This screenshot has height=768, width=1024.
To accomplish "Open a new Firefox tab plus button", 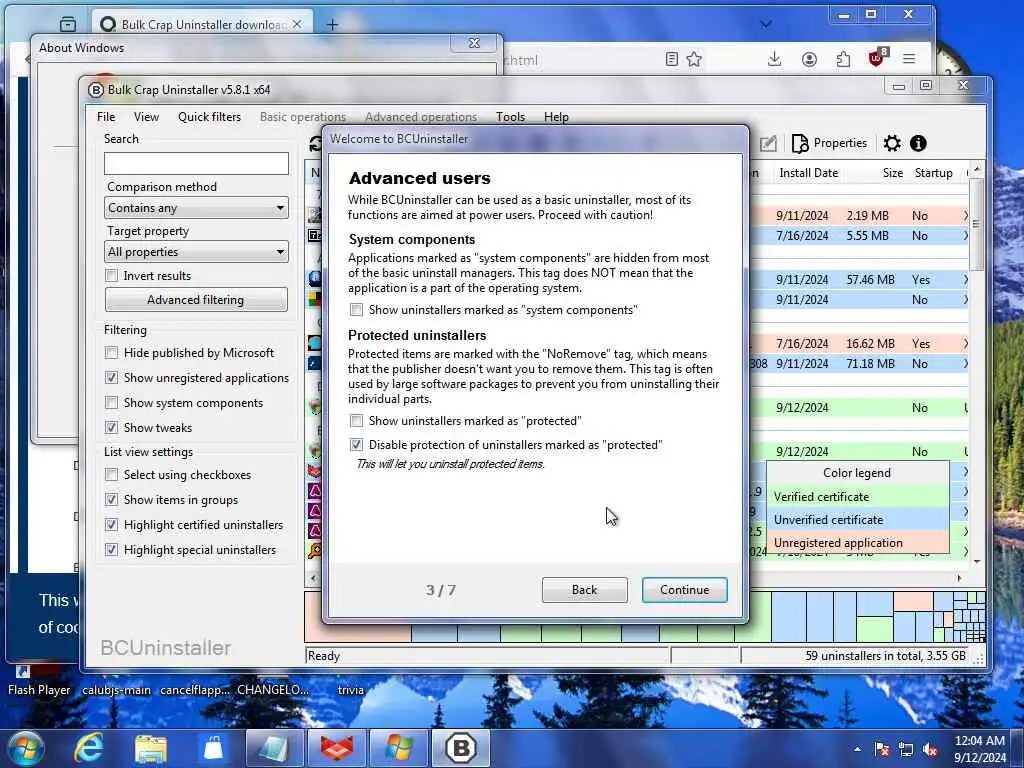I will [x=332, y=25].
